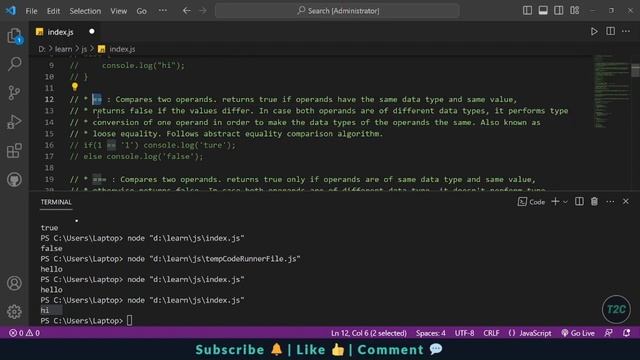The height and width of the screenshot is (360, 640).
Task: Start server with Go Live
Action: (578, 333)
